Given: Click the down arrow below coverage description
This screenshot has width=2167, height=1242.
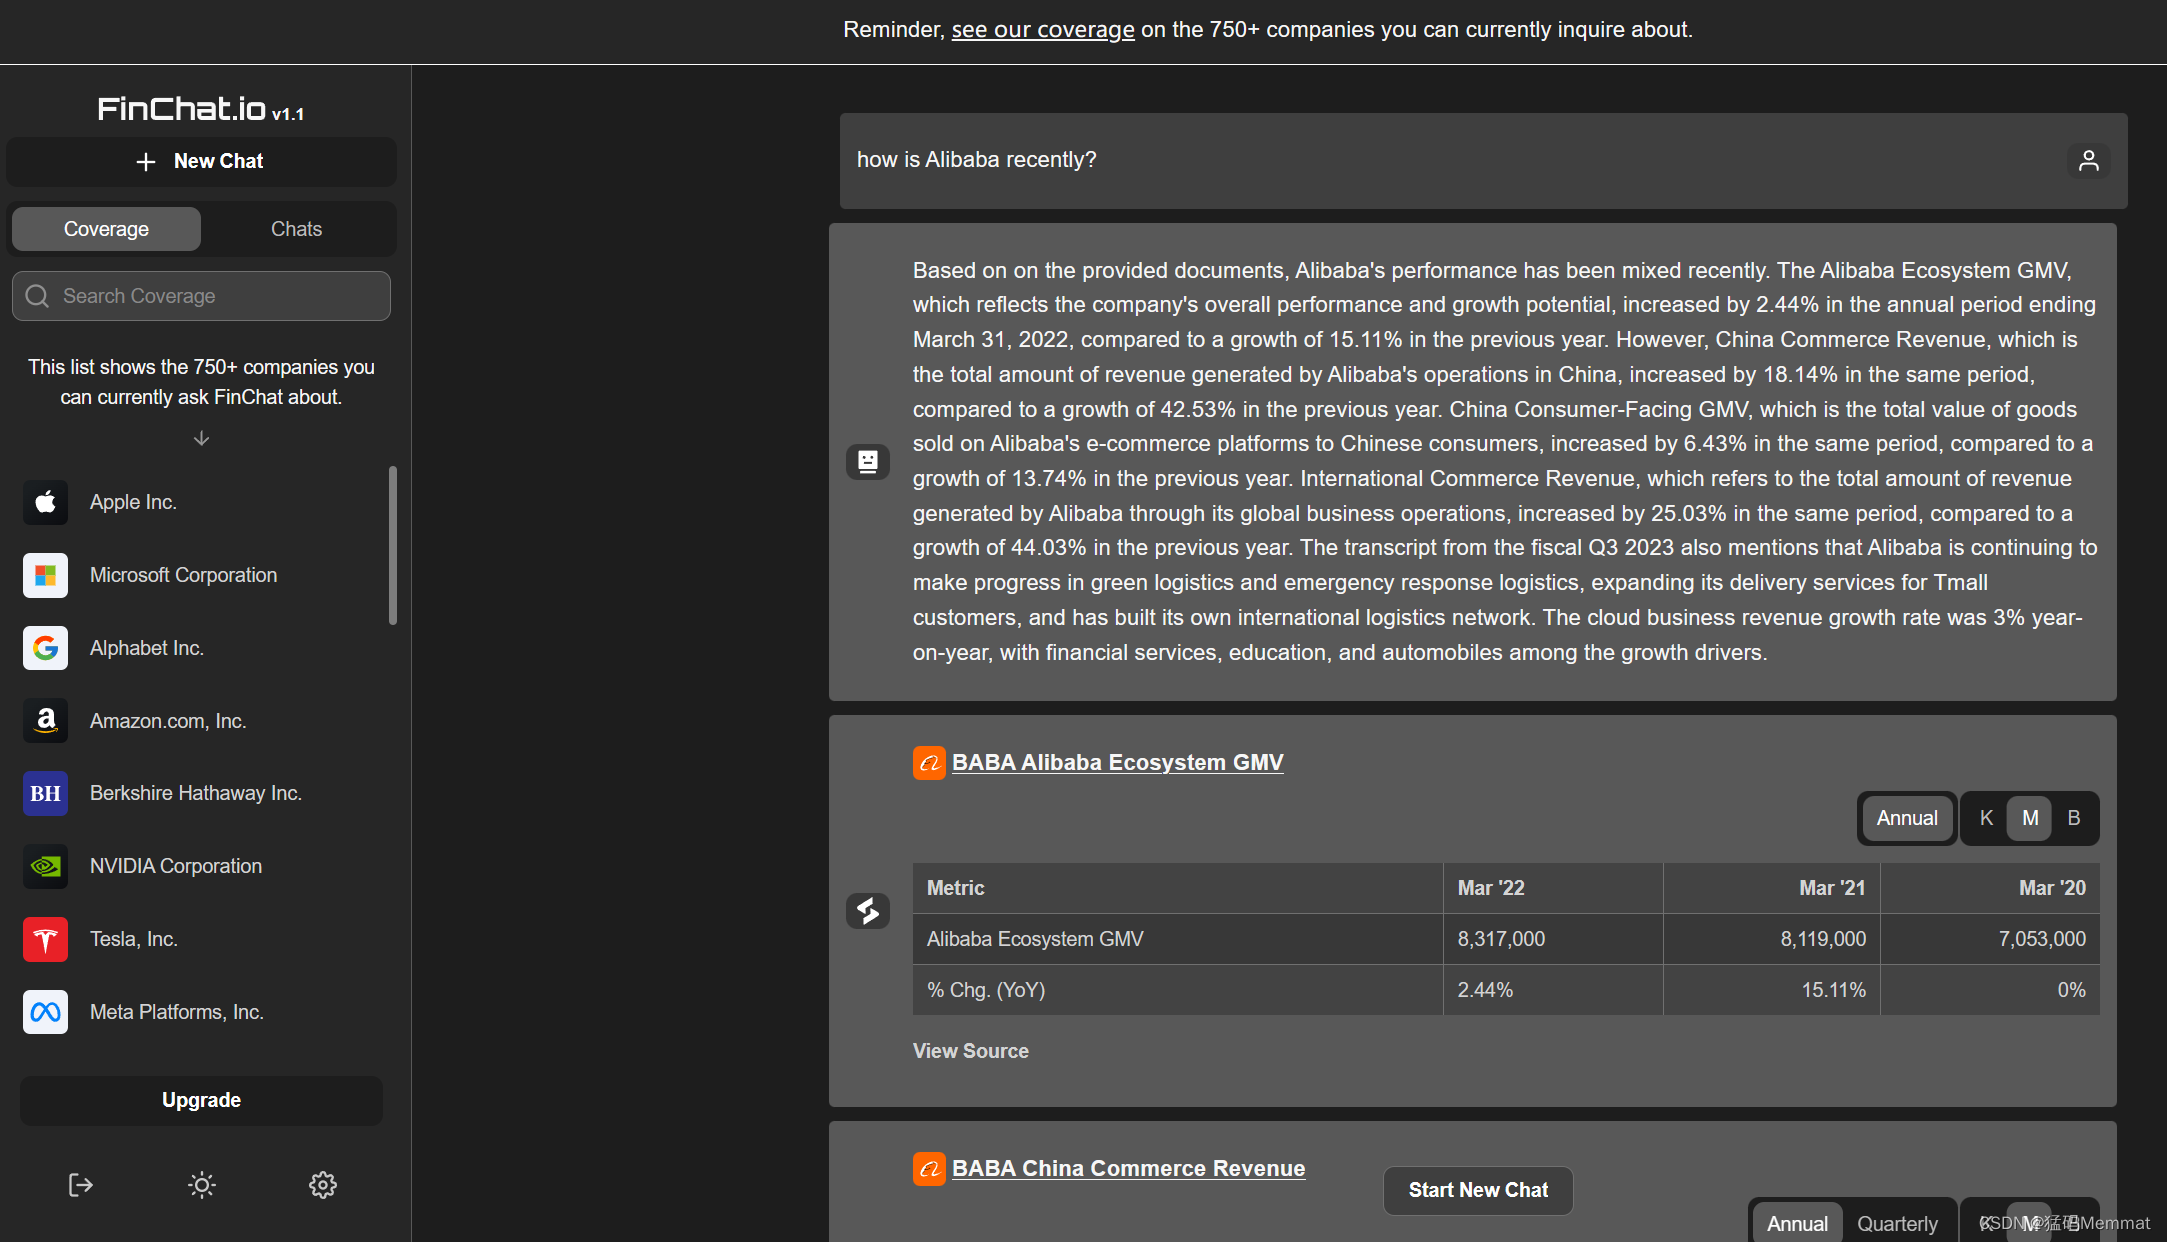Looking at the screenshot, I should (201, 438).
